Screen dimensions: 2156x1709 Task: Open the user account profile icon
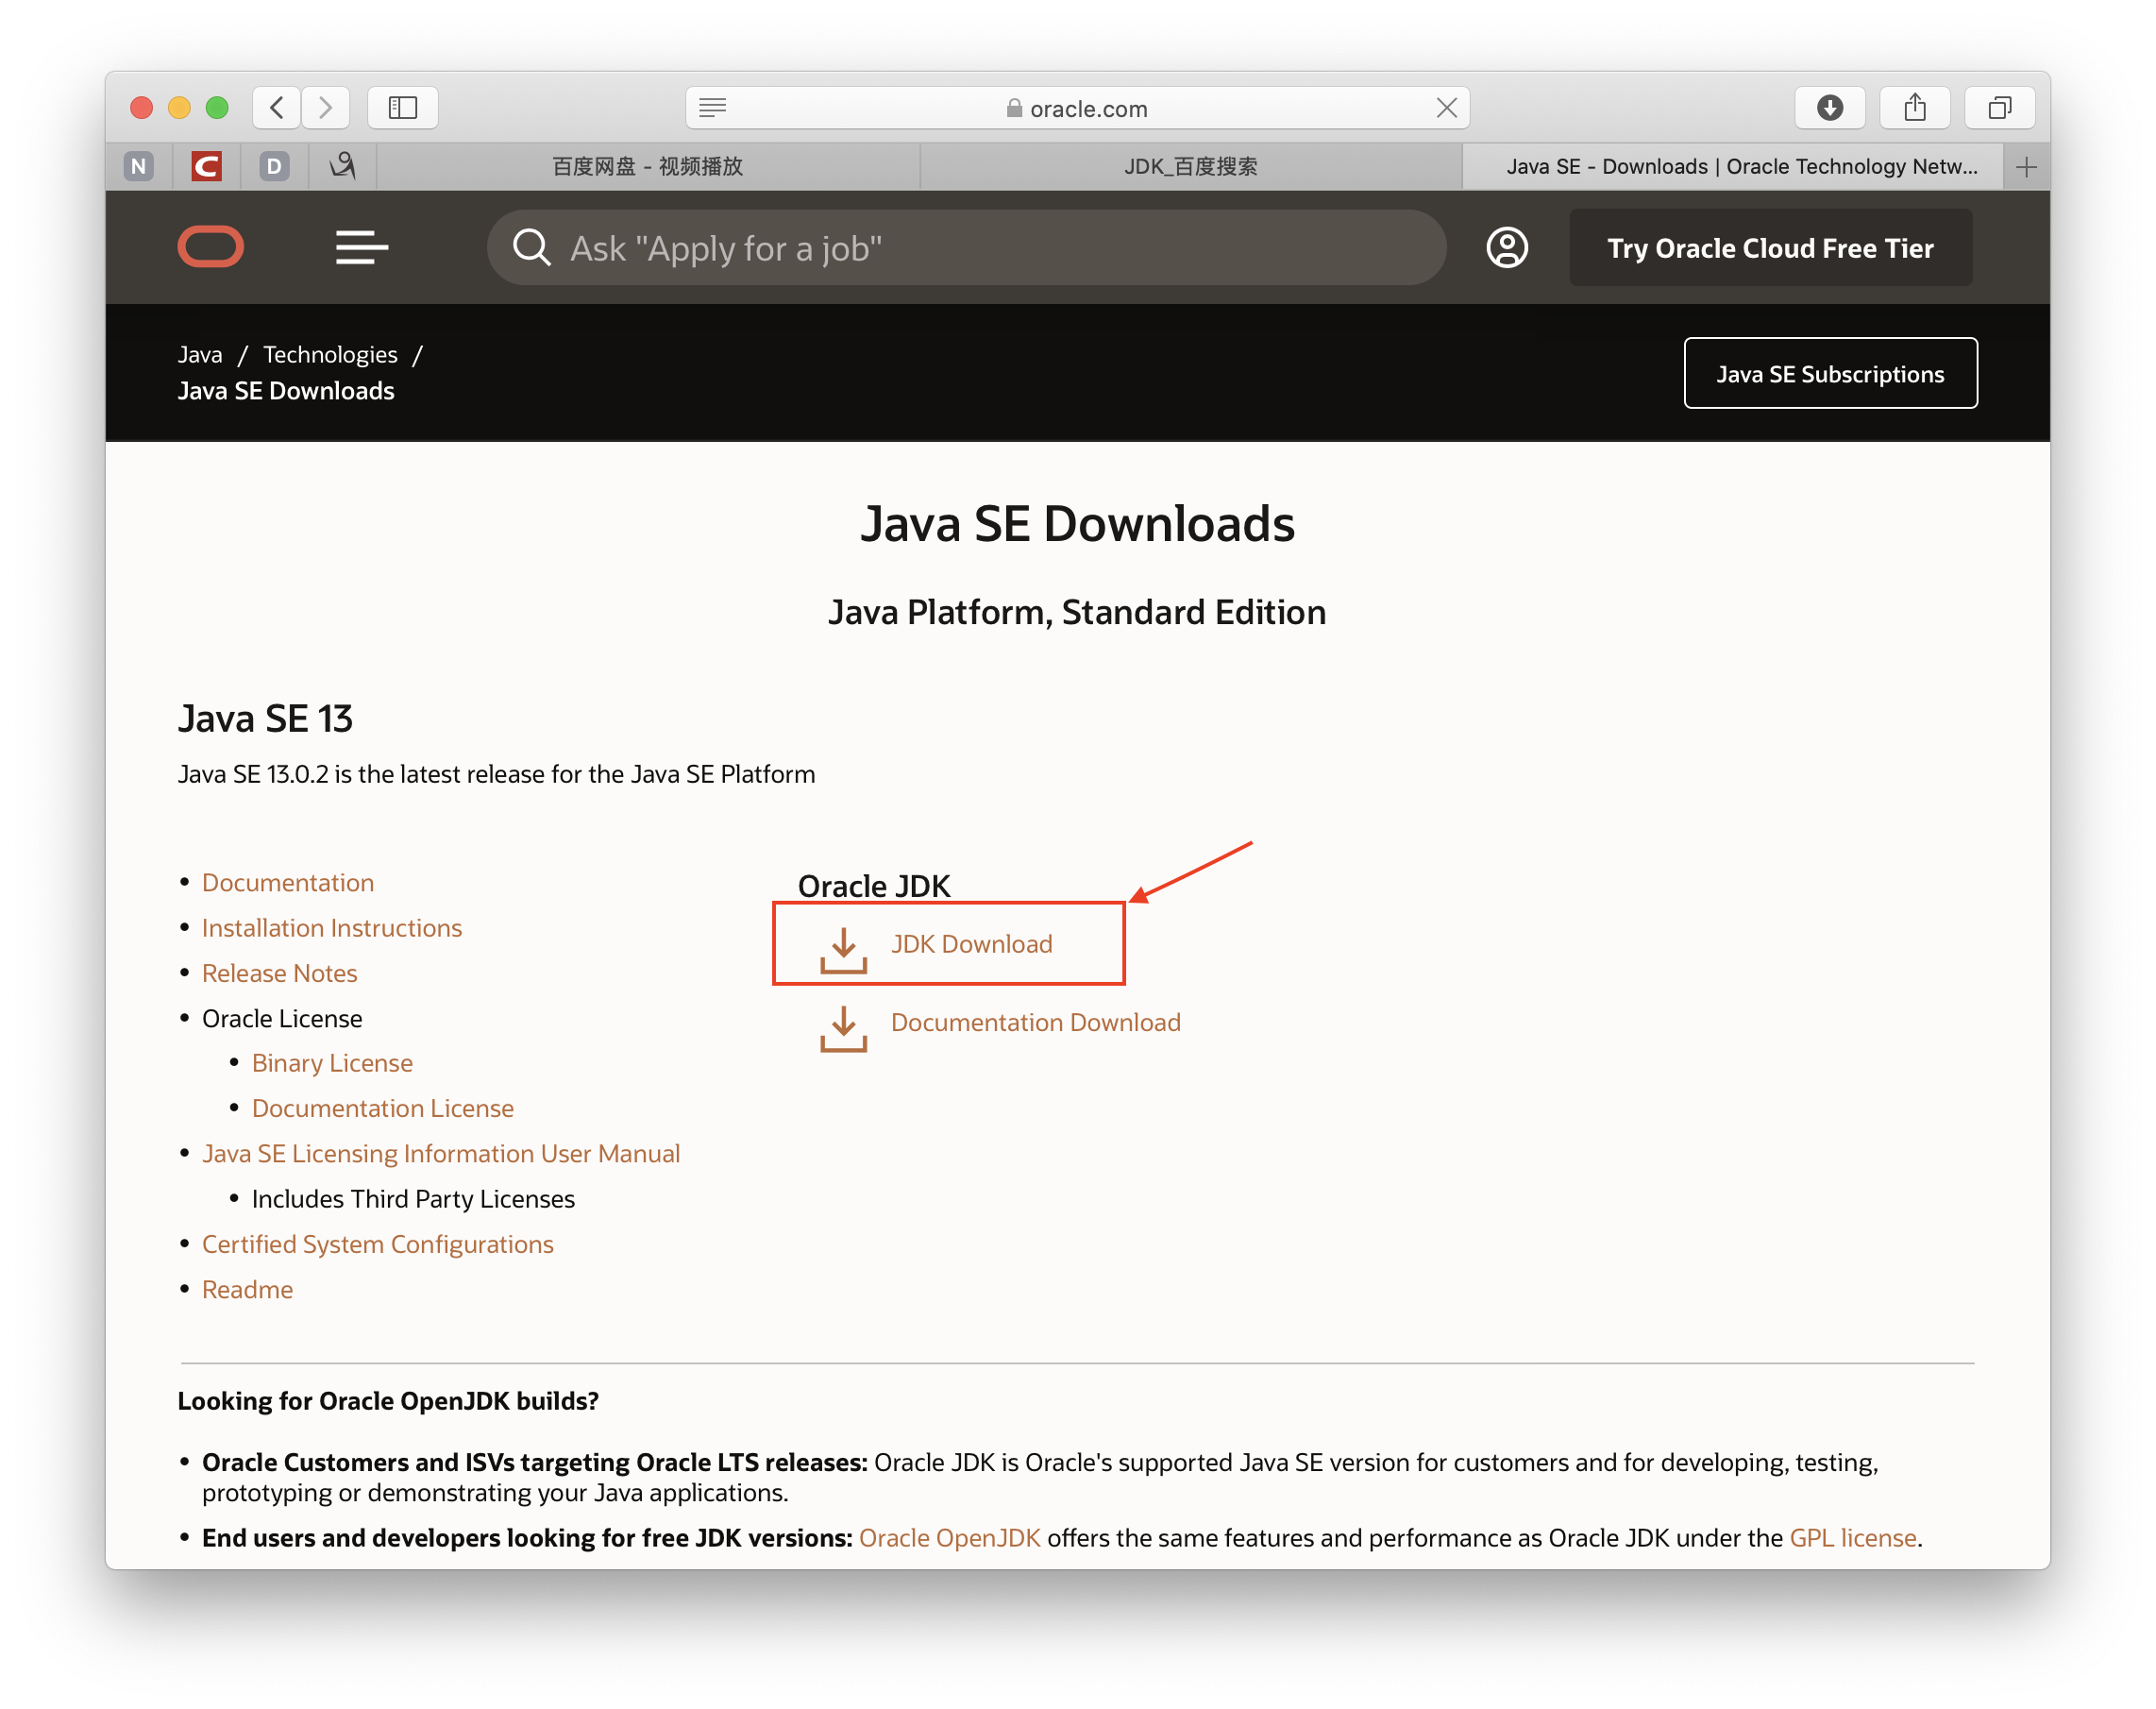tap(1506, 247)
